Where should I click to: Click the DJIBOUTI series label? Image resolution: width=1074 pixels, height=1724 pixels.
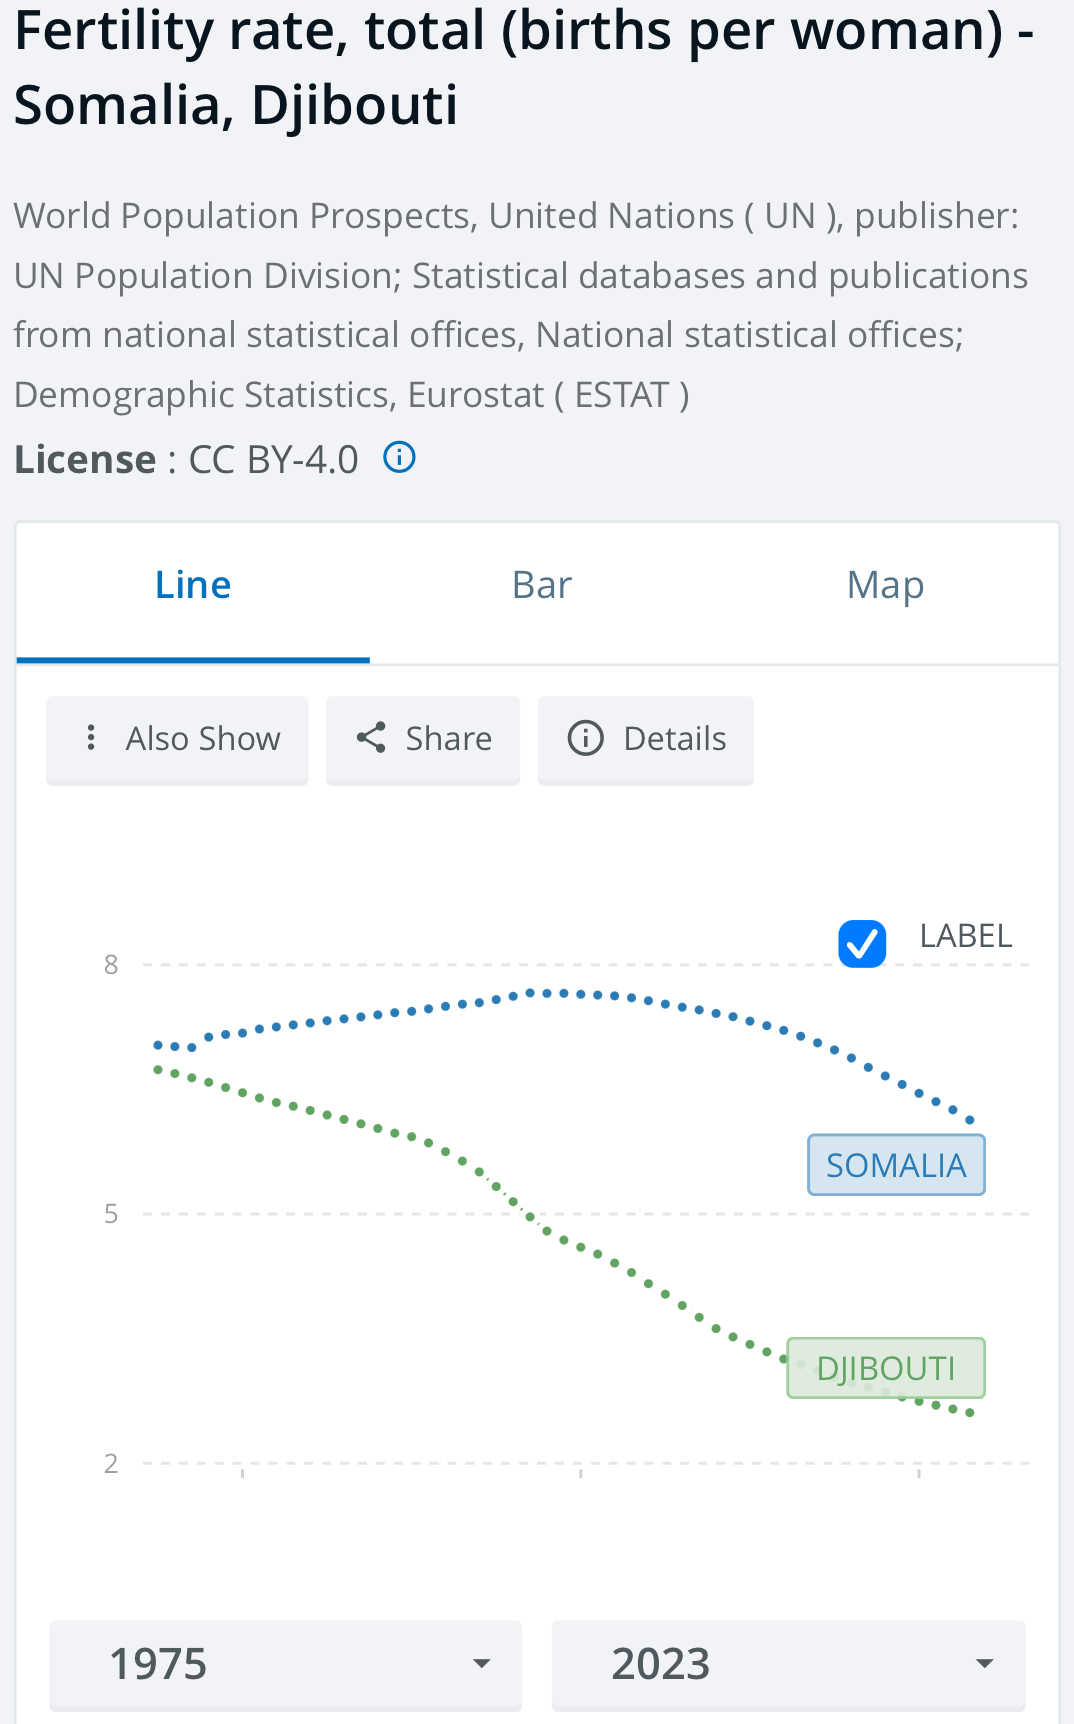point(886,1368)
